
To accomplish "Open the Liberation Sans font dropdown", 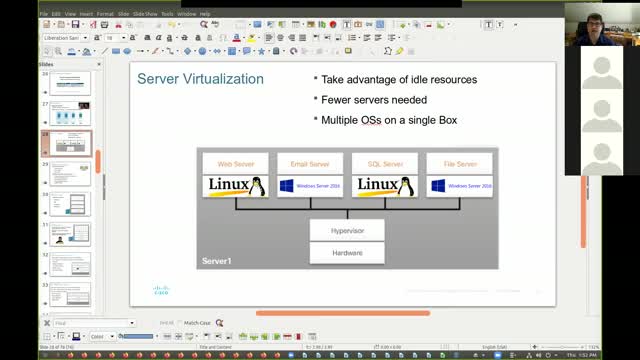I will [x=85, y=38].
